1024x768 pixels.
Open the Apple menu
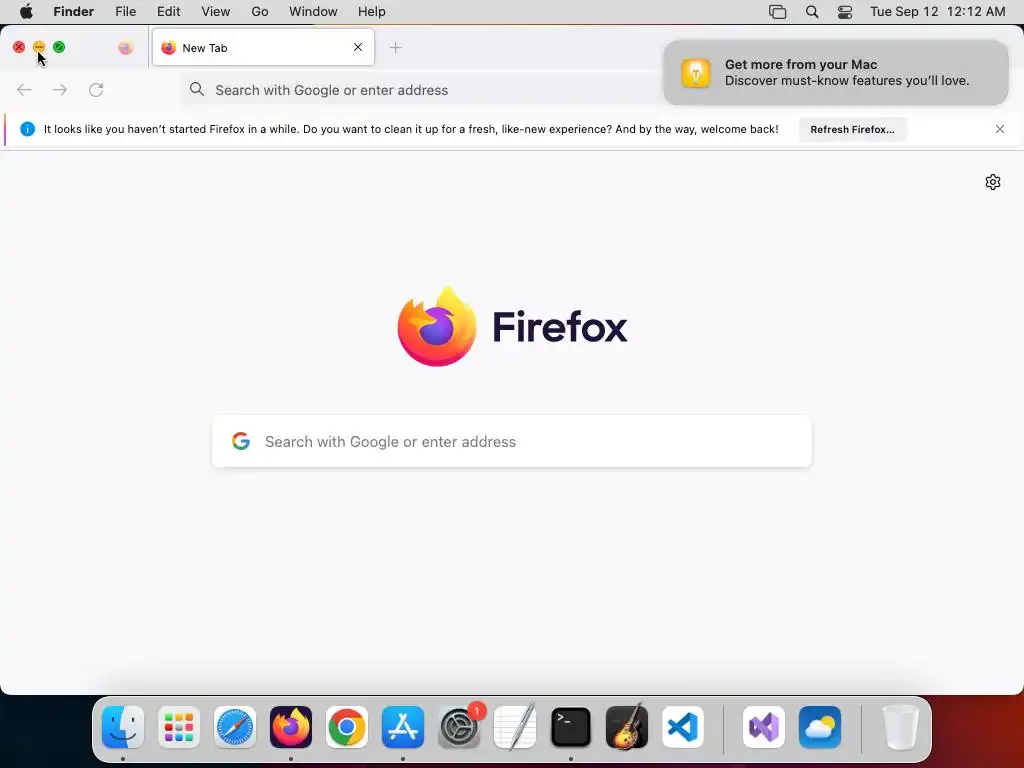(x=26, y=12)
